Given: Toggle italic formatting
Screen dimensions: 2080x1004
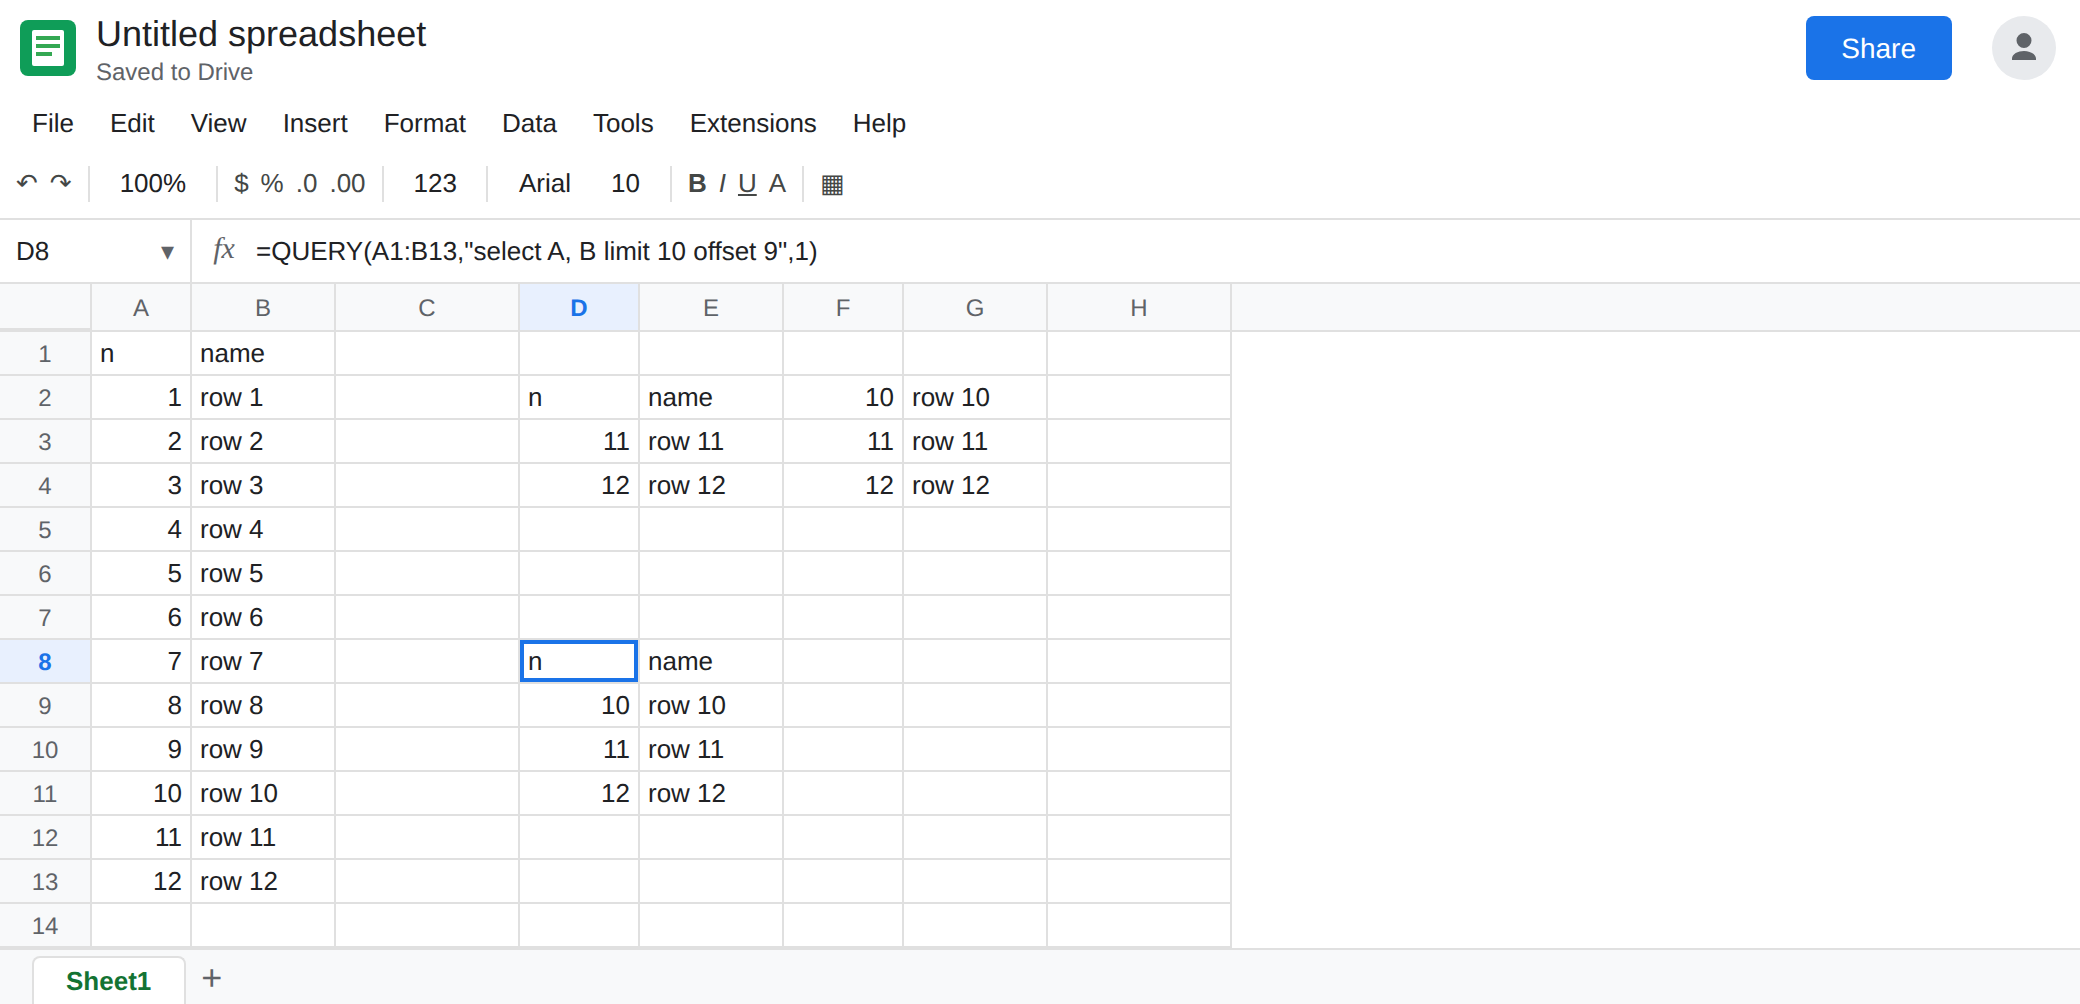Looking at the screenshot, I should pos(722,183).
